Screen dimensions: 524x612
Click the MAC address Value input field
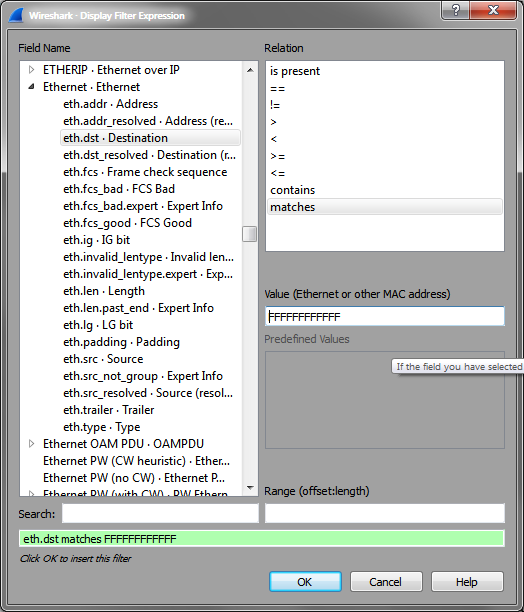385,316
